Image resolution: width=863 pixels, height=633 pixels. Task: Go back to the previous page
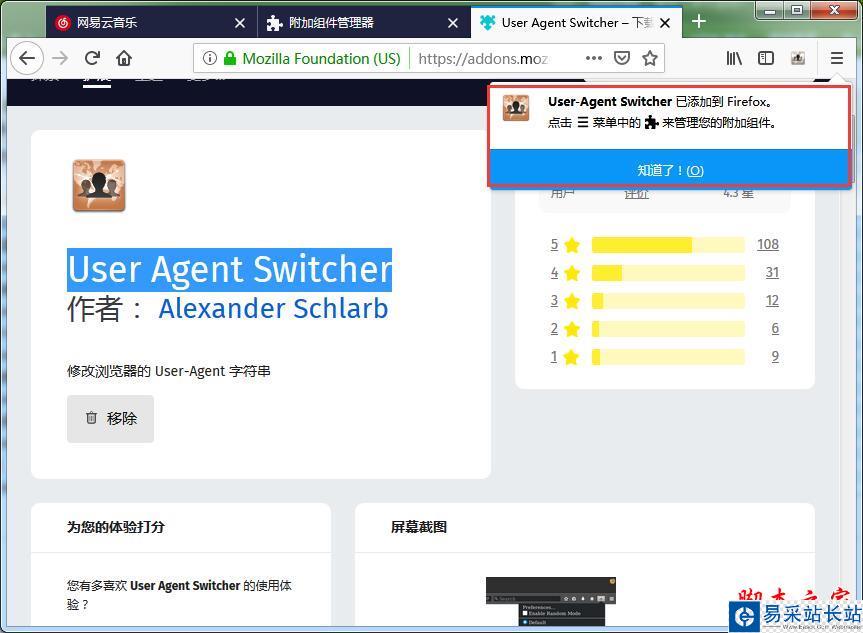[x=26, y=58]
